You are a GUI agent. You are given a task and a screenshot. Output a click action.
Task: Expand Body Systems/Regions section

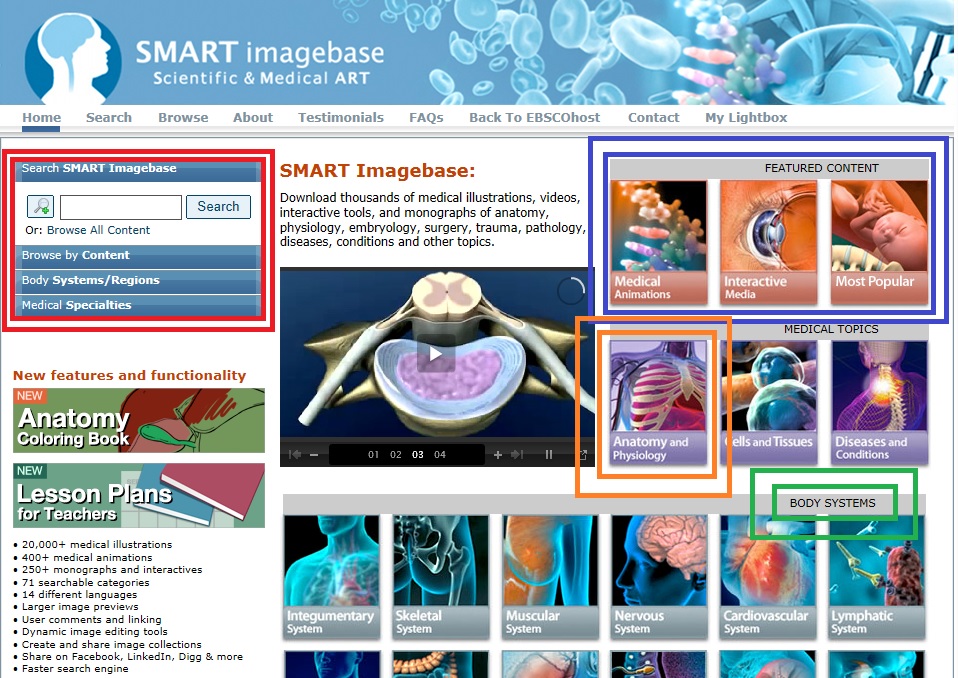(138, 280)
